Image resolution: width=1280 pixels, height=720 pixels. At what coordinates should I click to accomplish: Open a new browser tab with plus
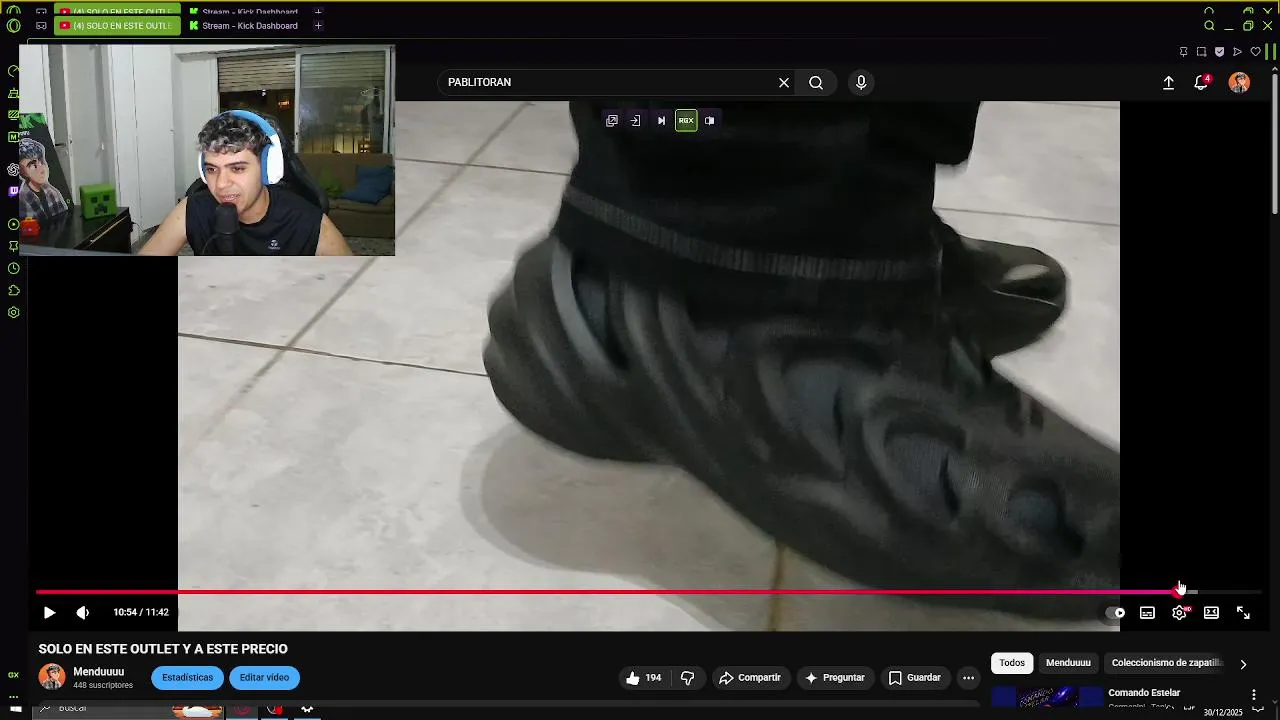point(318,26)
